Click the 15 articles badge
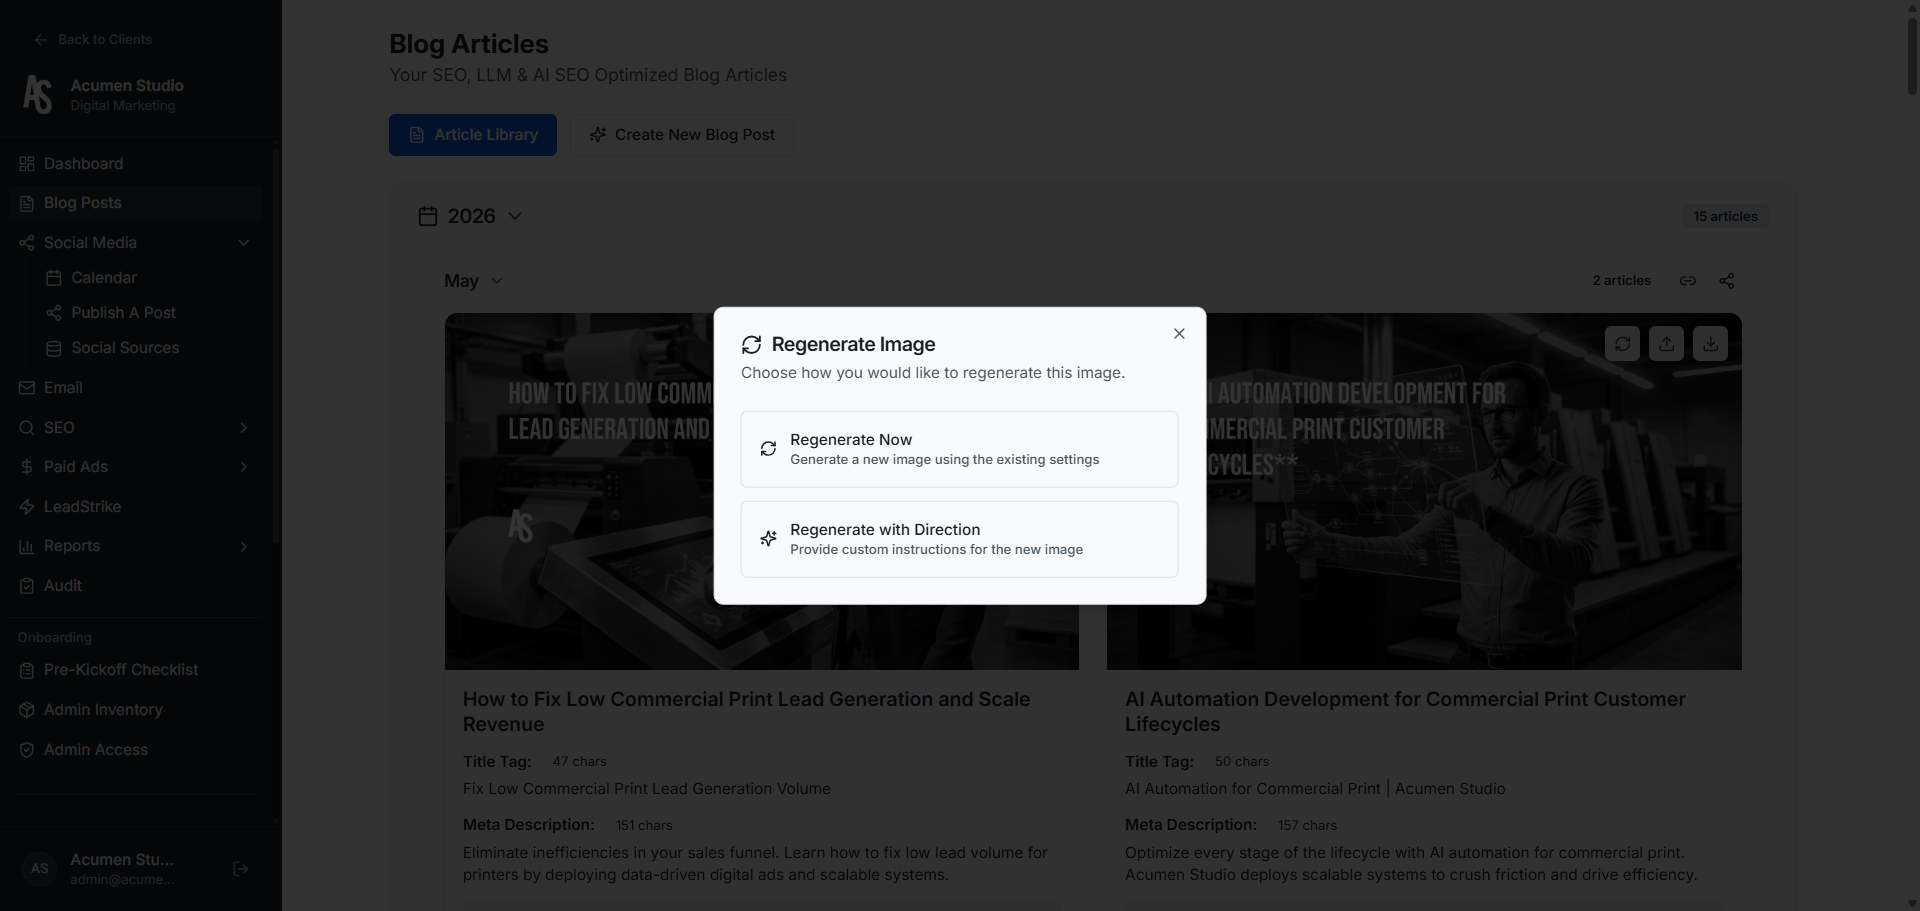This screenshot has width=1920, height=911. pyautogui.click(x=1725, y=216)
